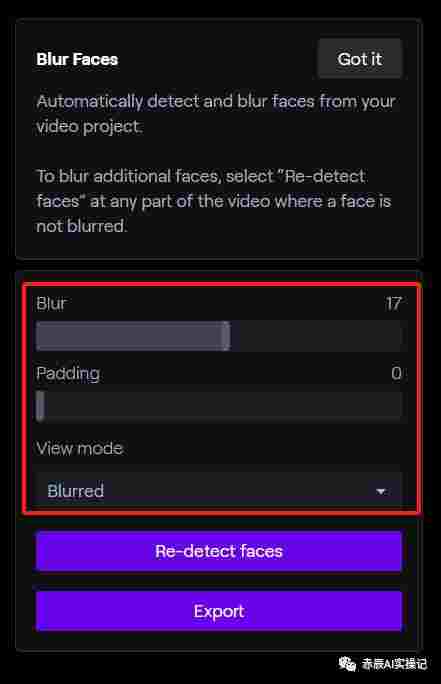
Task: Click the purple Export button
Action: click(219, 611)
